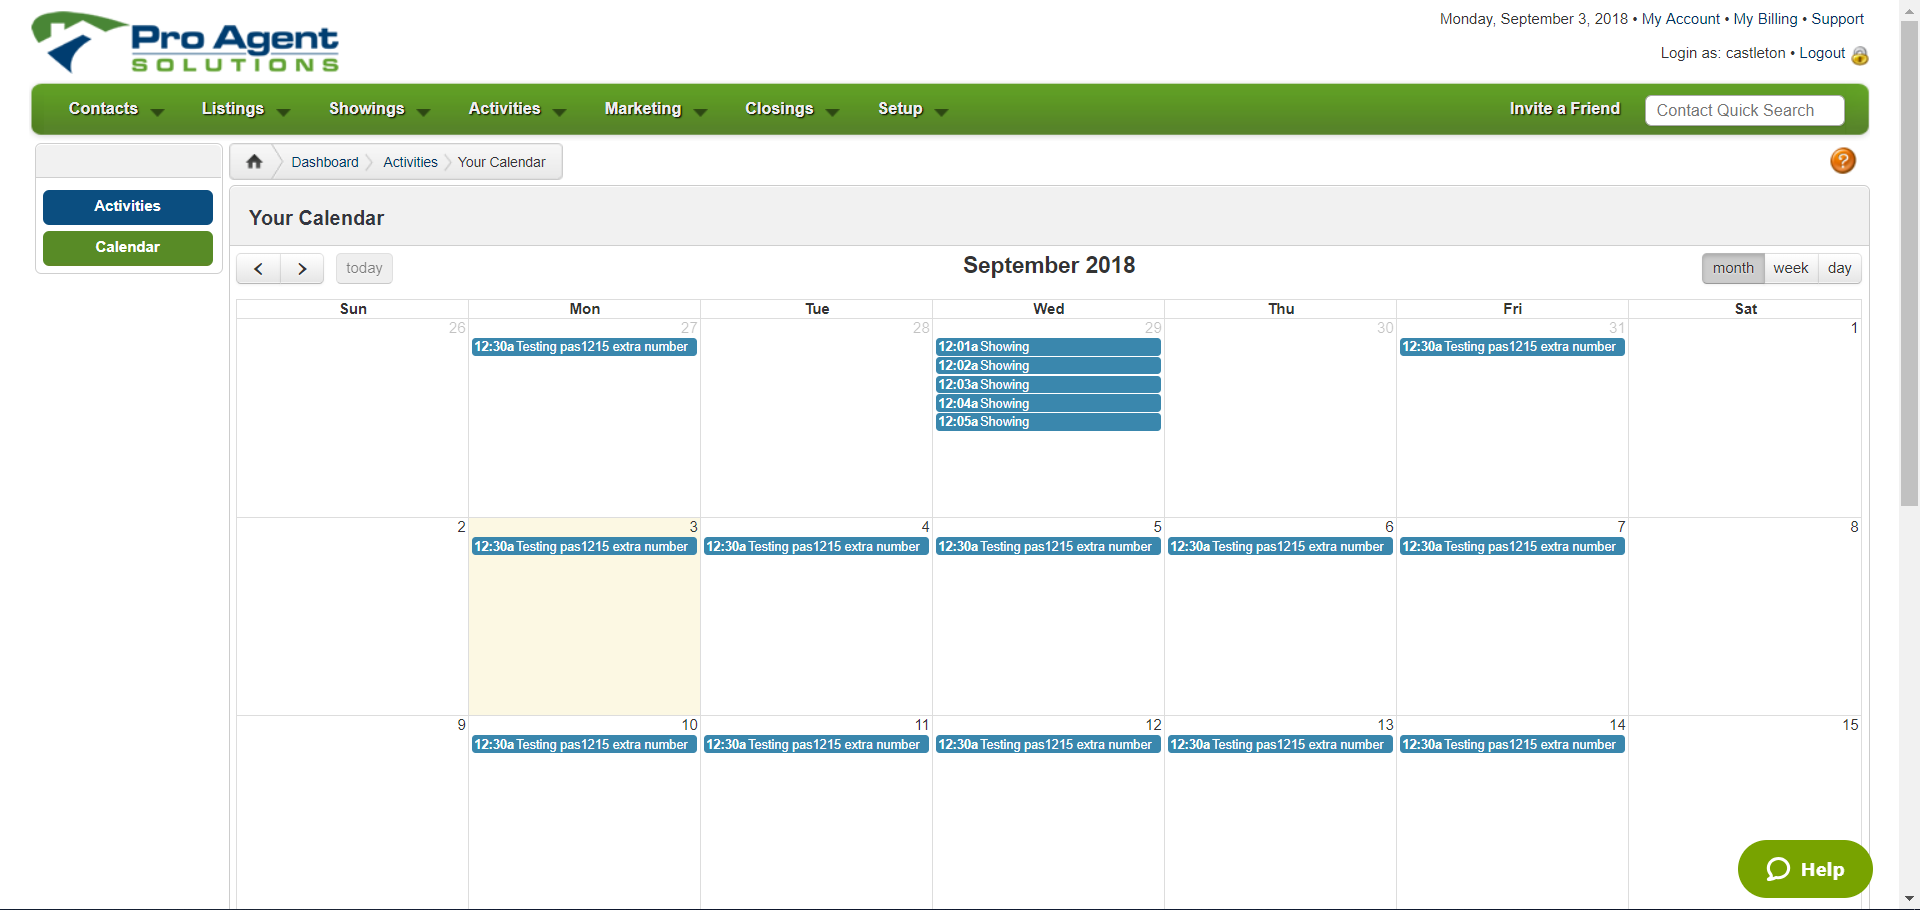The image size is (1920, 910).
Task: Click the Logout link
Action: coord(1822,53)
